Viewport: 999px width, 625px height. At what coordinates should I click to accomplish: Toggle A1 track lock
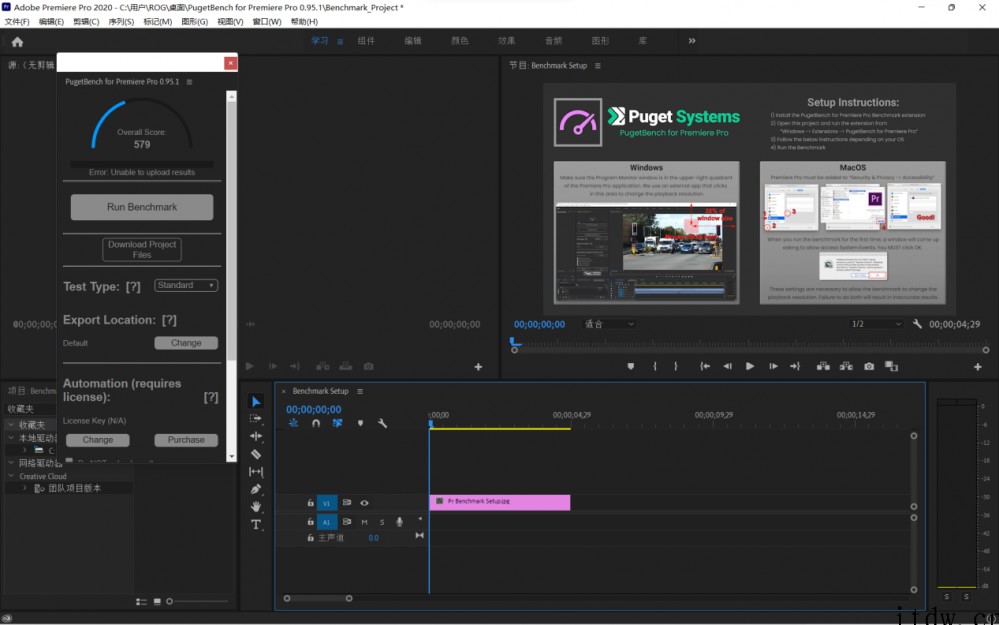[x=310, y=521]
